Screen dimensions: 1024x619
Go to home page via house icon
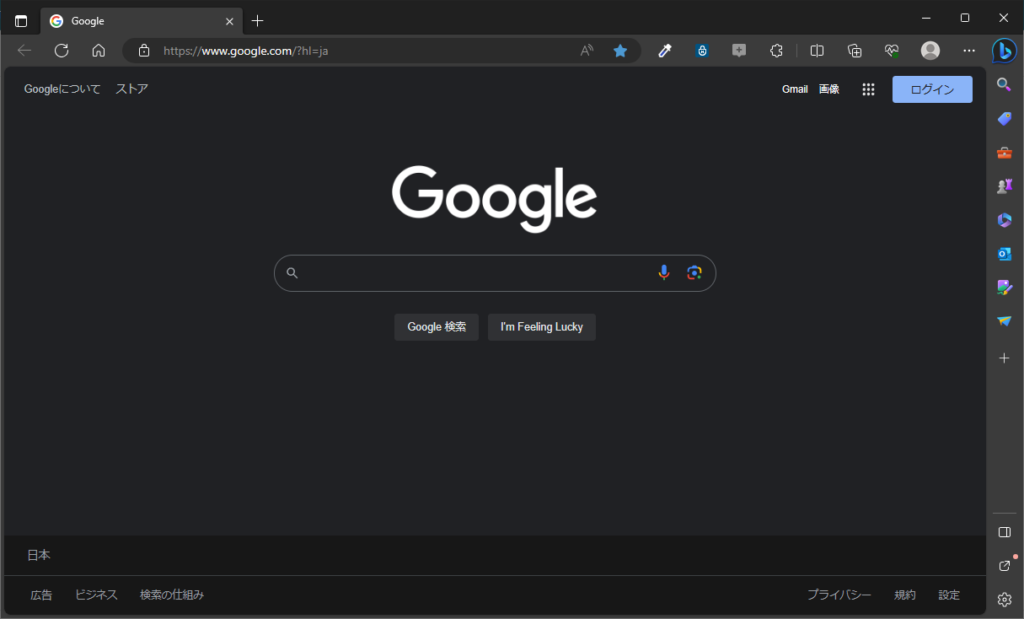click(x=99, y=50)
